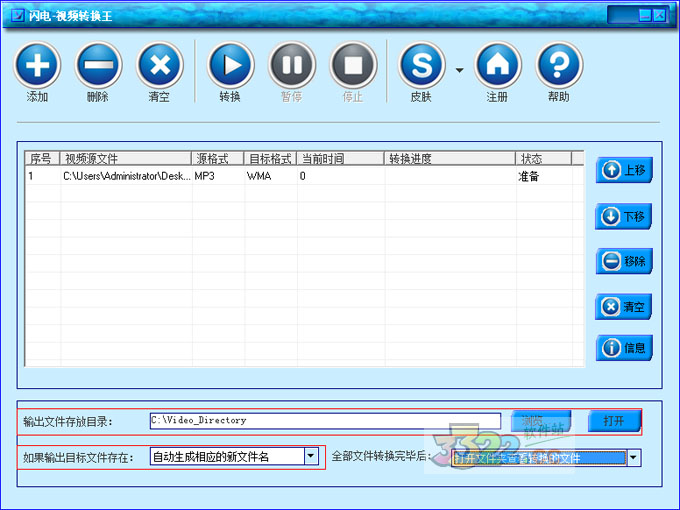Open Help (帮助) question mark icon
Image resolution: width=680 pixels, height=510 pixels.
click(559, 66)
